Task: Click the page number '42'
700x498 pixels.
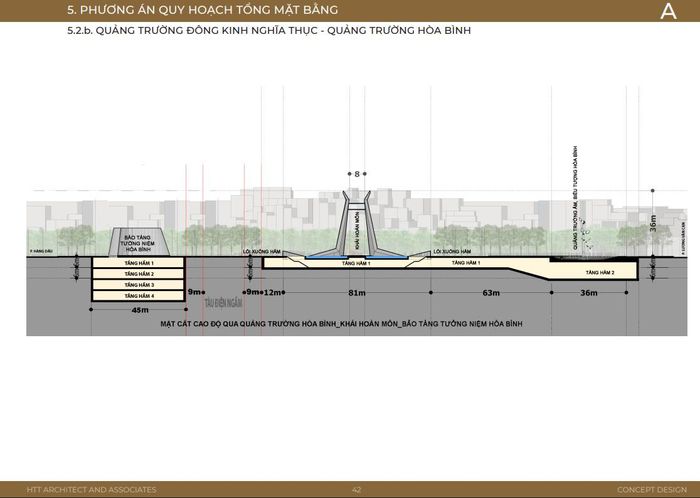Action: [x=356, y=490]
